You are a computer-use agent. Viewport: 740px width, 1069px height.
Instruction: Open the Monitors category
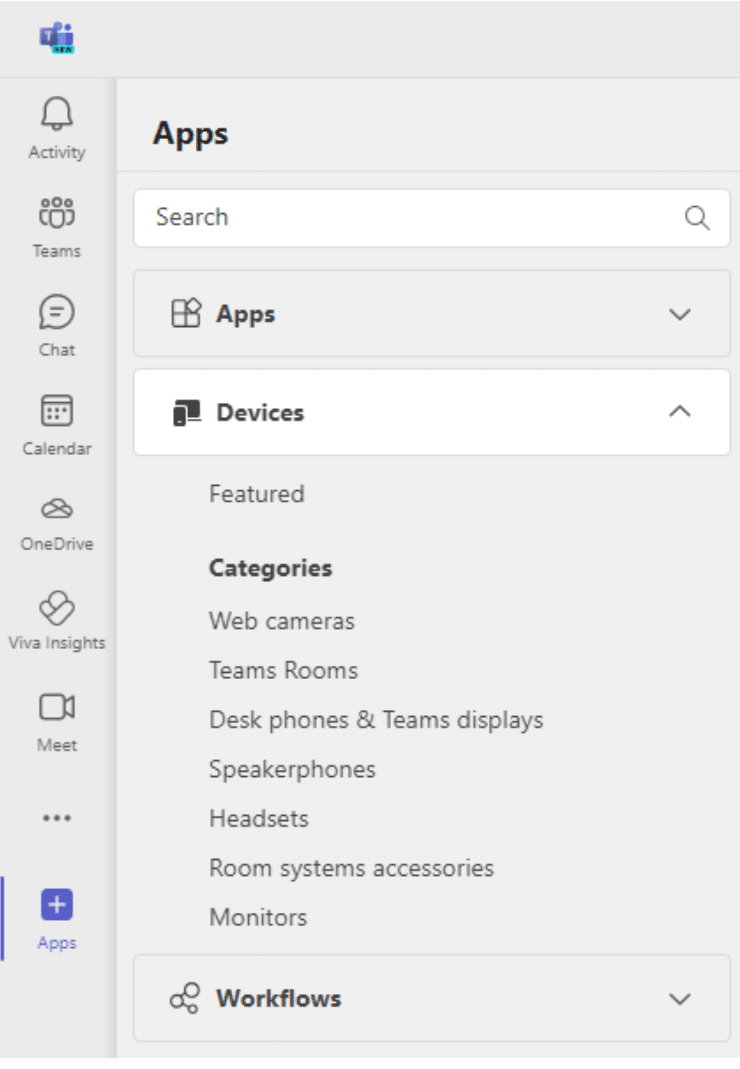[258, 917]
